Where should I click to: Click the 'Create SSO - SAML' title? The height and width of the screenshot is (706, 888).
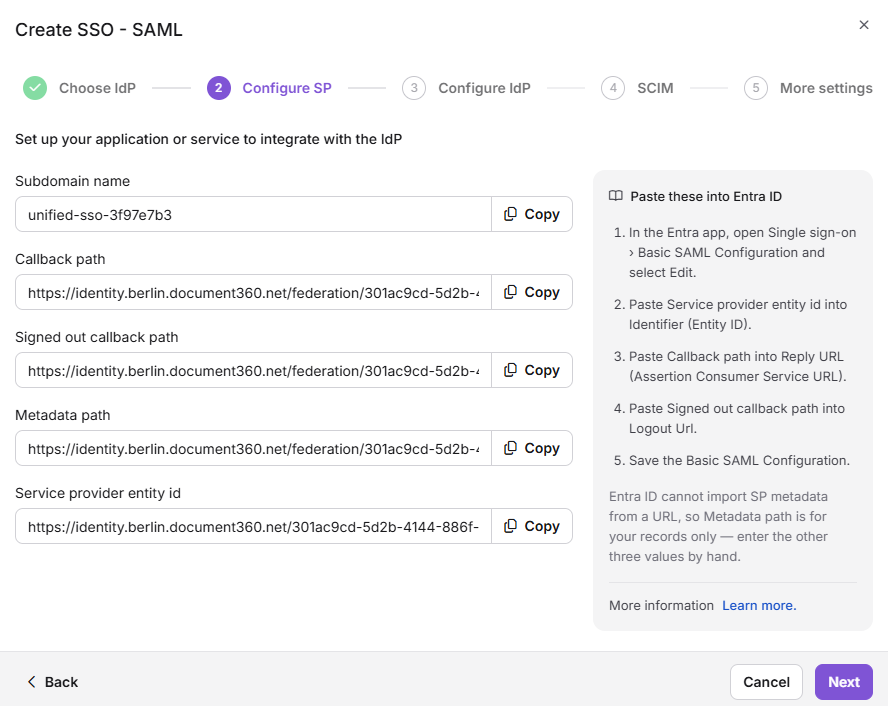[x=99, y=29]
